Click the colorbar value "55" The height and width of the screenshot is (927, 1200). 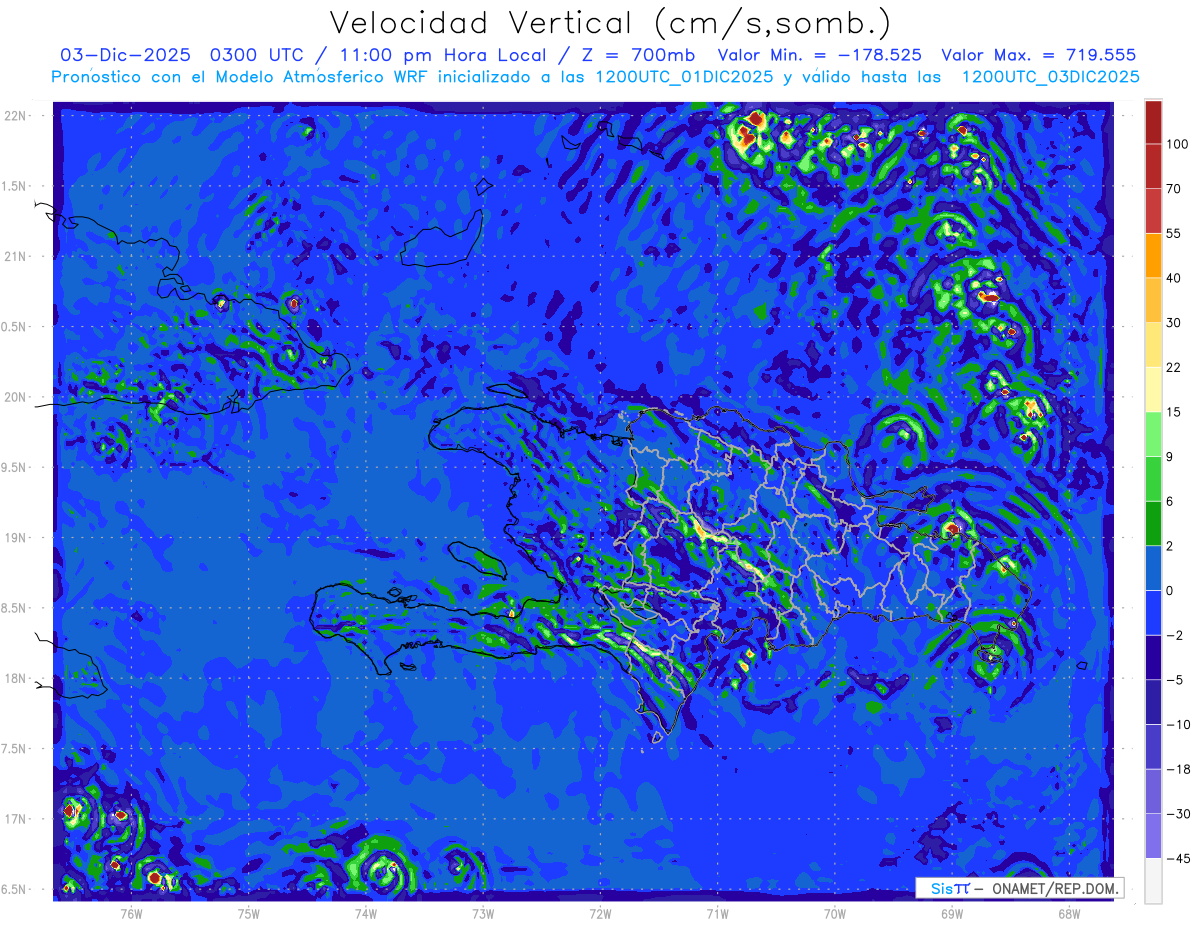click(x=1174, y=233)
